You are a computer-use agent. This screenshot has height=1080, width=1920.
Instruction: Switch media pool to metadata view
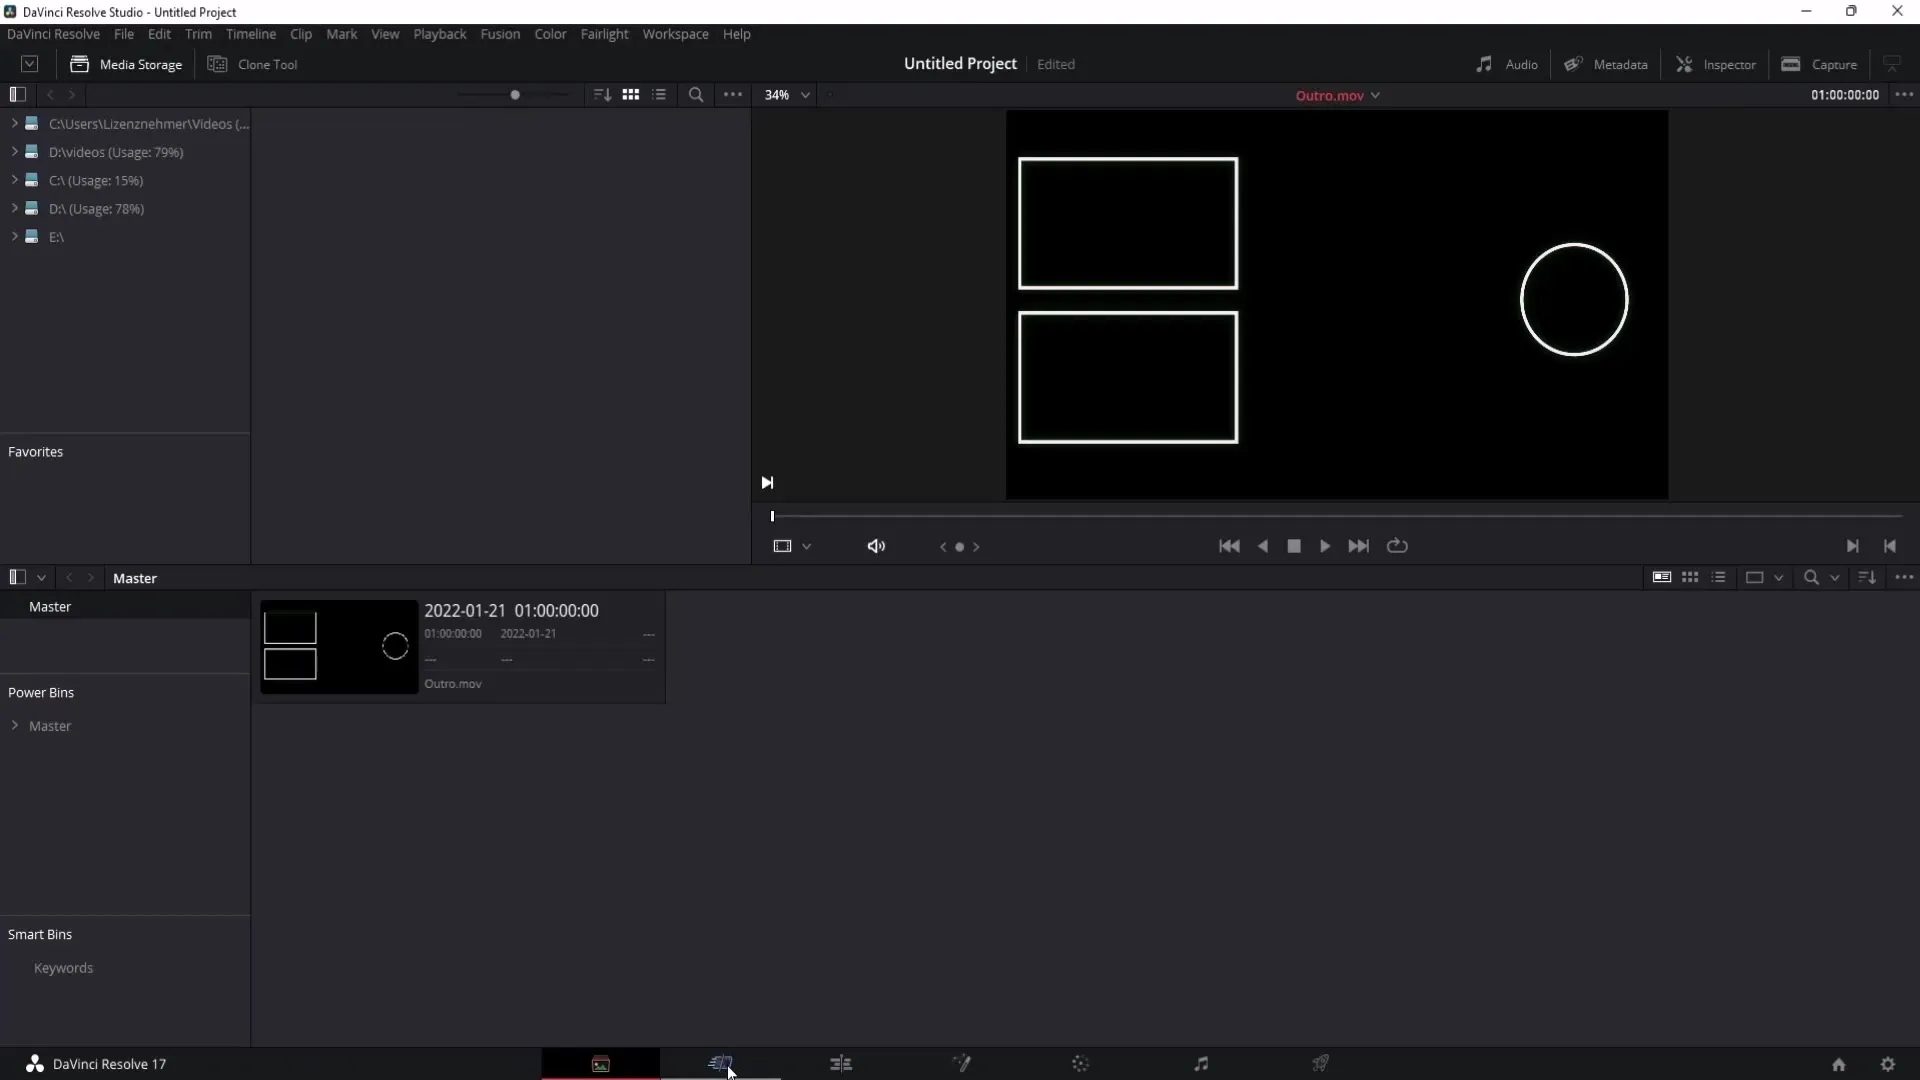[x=1662, y=577]
